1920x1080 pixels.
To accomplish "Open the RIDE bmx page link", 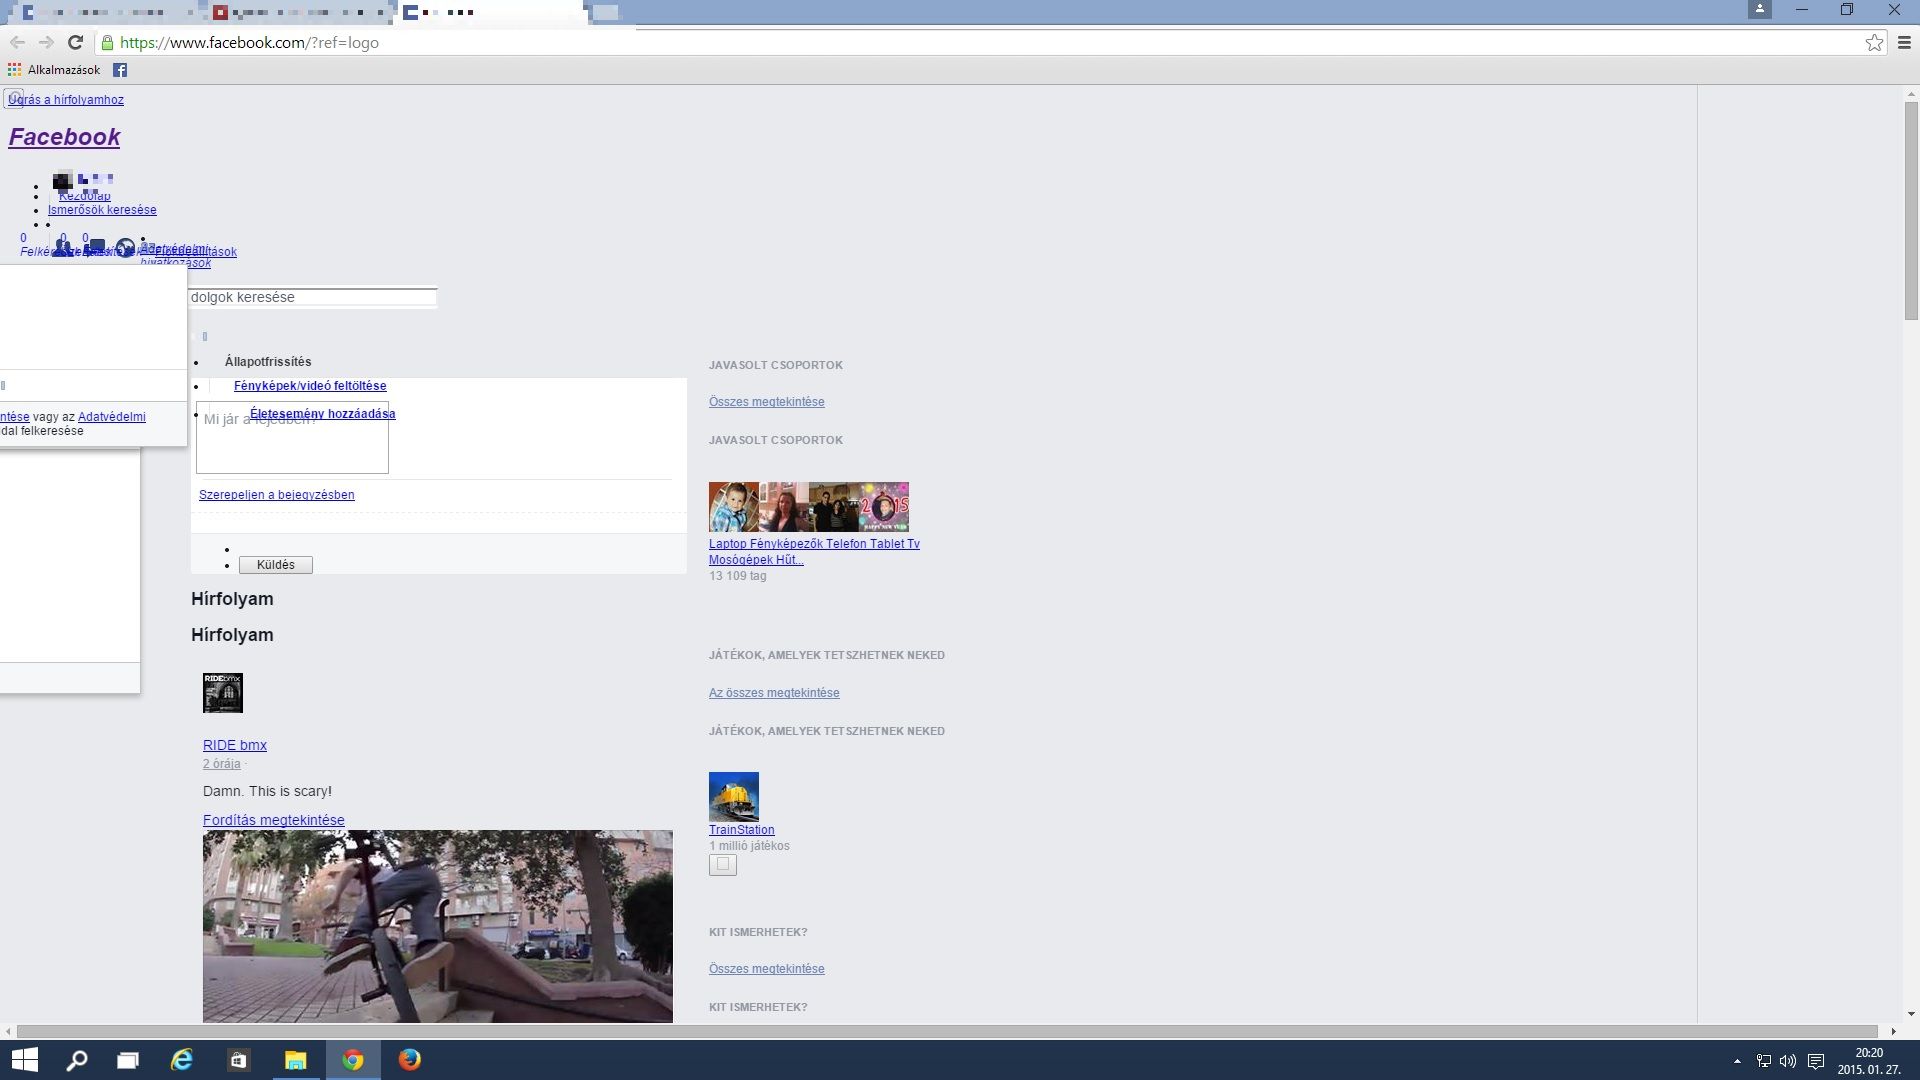I will [235, 745].
